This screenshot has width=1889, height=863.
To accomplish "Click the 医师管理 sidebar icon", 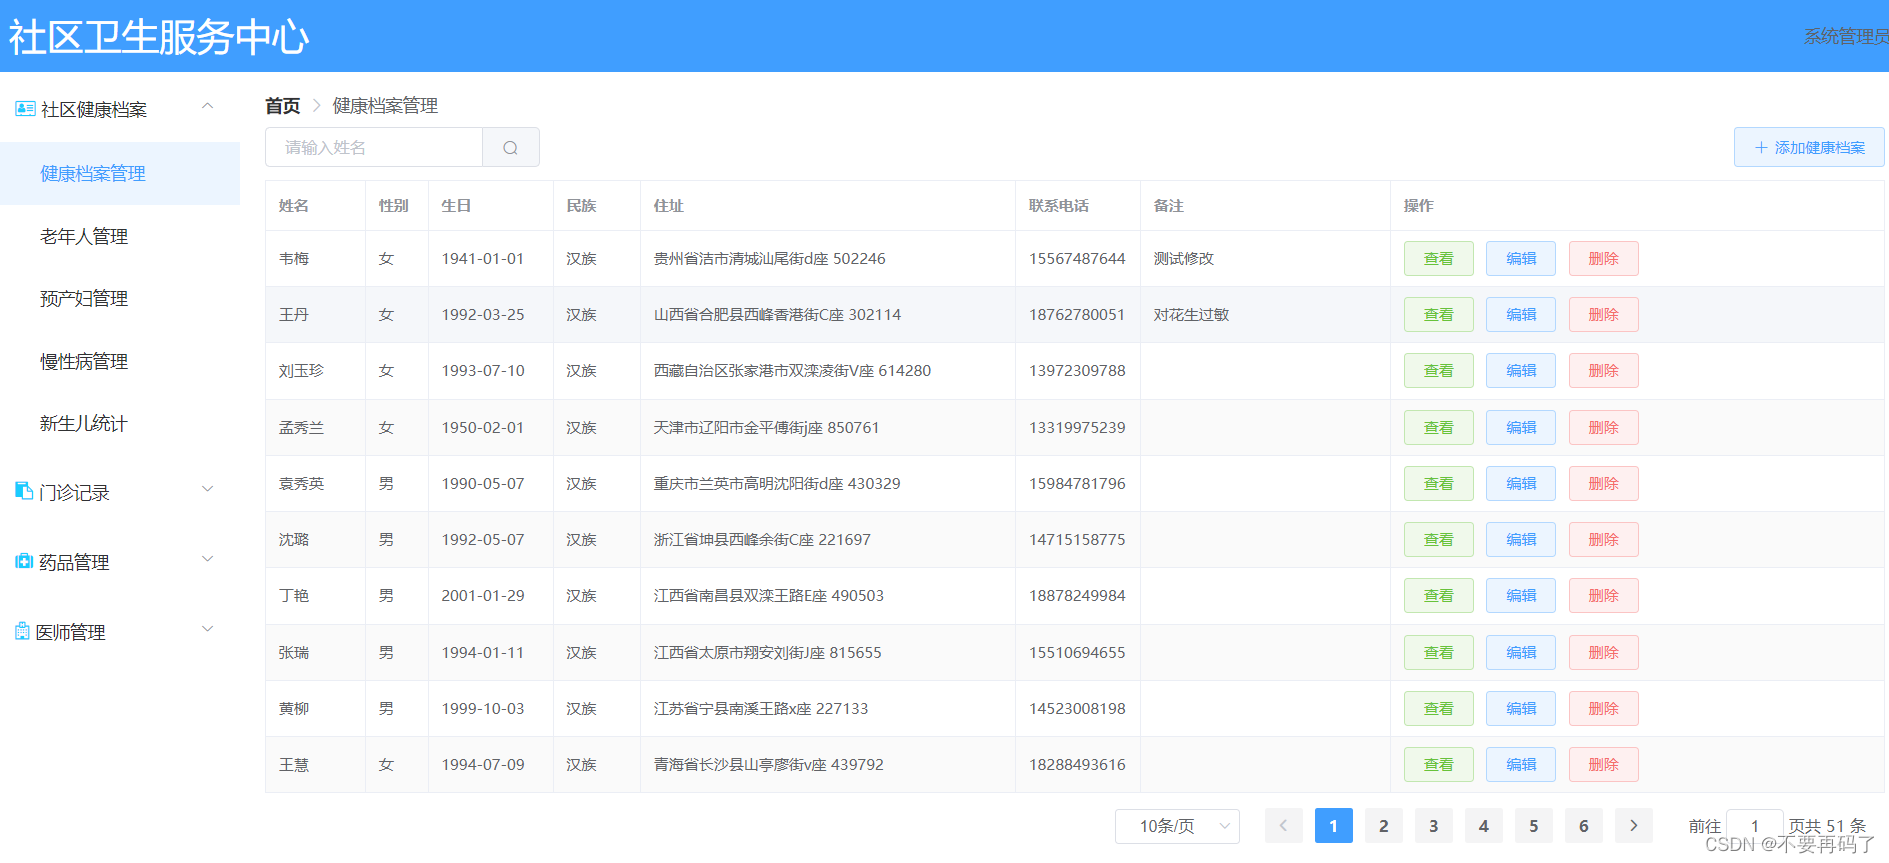I will [22, 631].
